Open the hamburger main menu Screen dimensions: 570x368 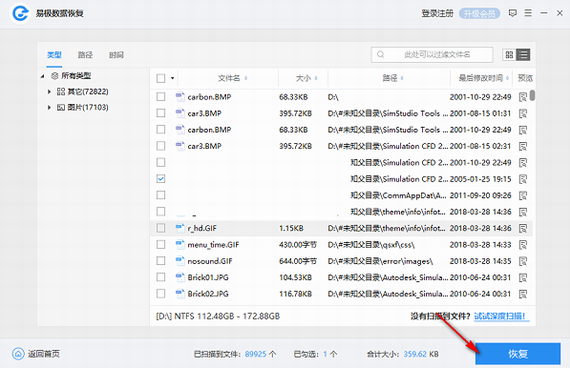click(528, 13)
